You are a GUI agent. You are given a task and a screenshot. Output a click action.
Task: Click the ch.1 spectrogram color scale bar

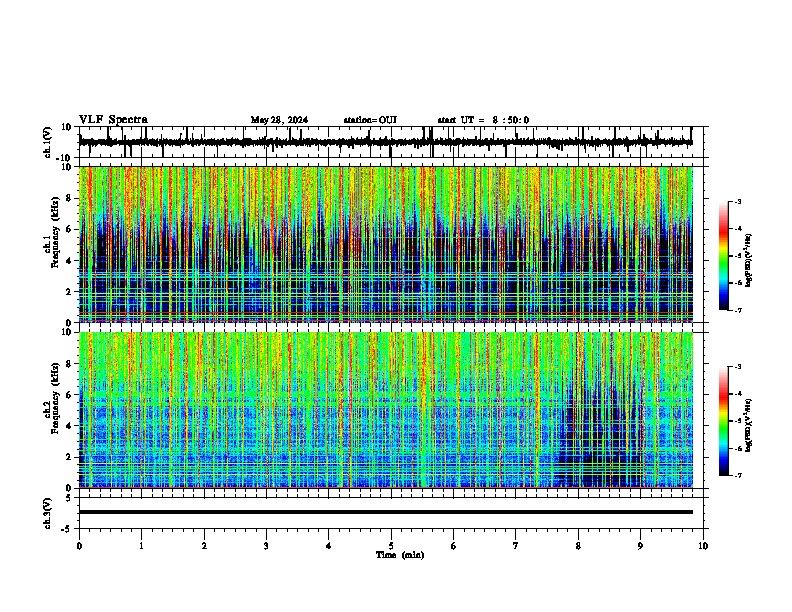(724, 256)
